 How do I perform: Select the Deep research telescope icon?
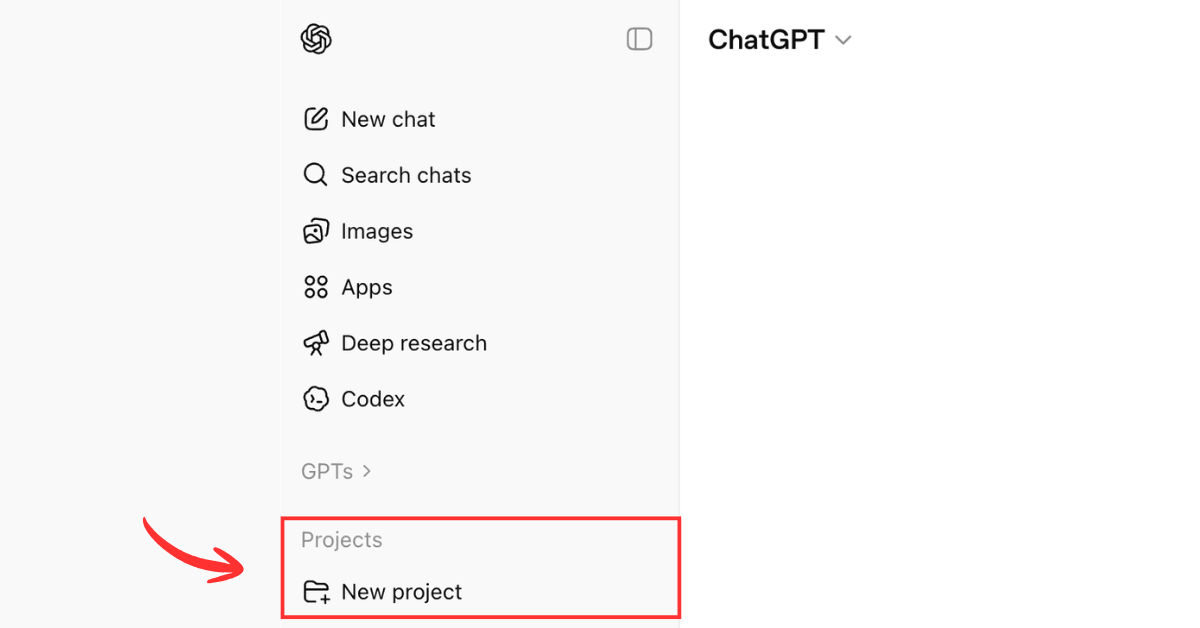click(315, 343)
